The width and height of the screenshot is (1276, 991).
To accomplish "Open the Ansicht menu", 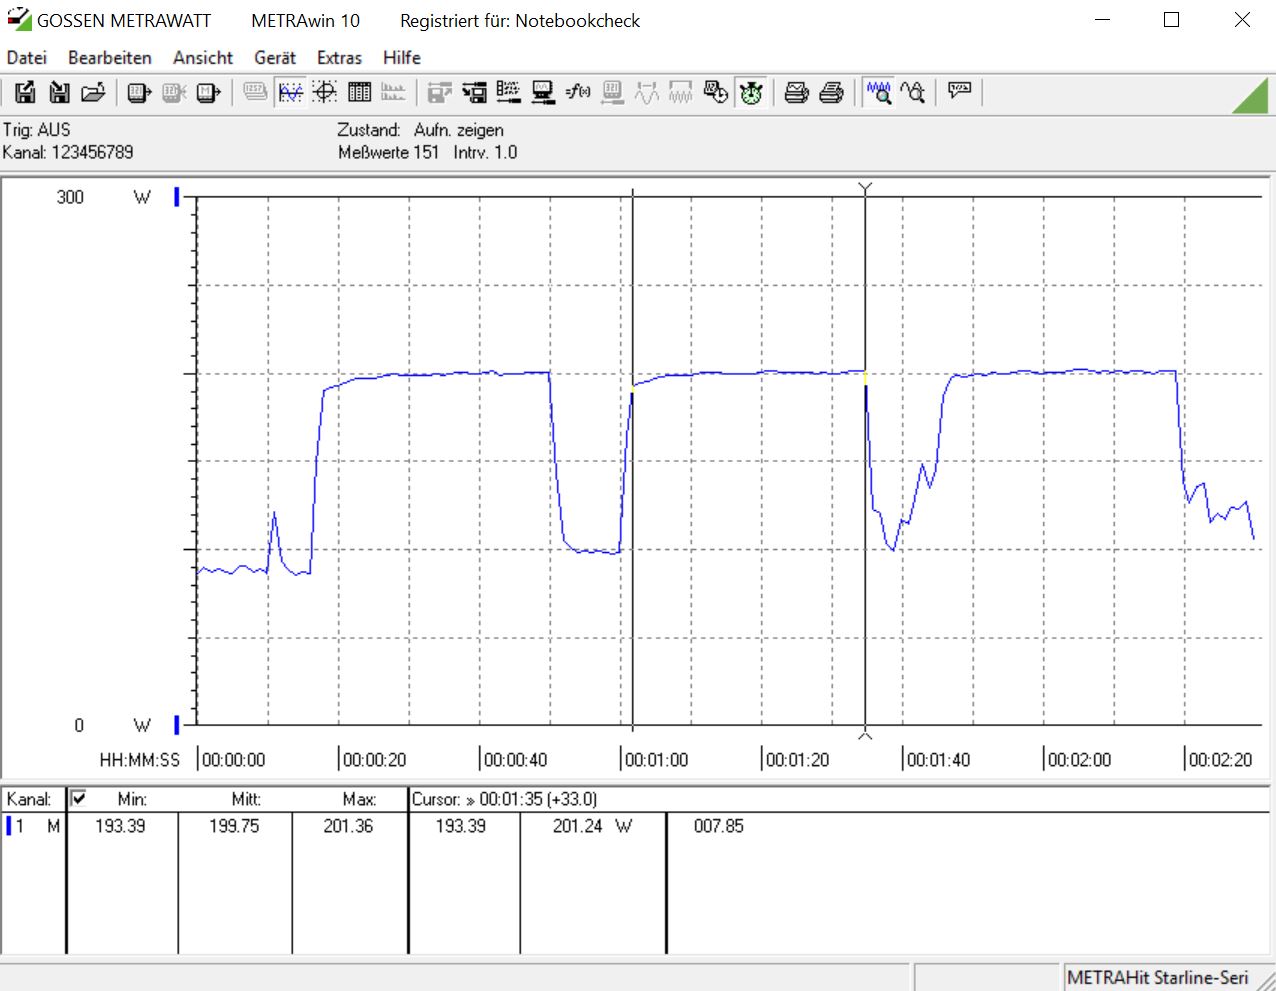I will (x=203, y=58).
